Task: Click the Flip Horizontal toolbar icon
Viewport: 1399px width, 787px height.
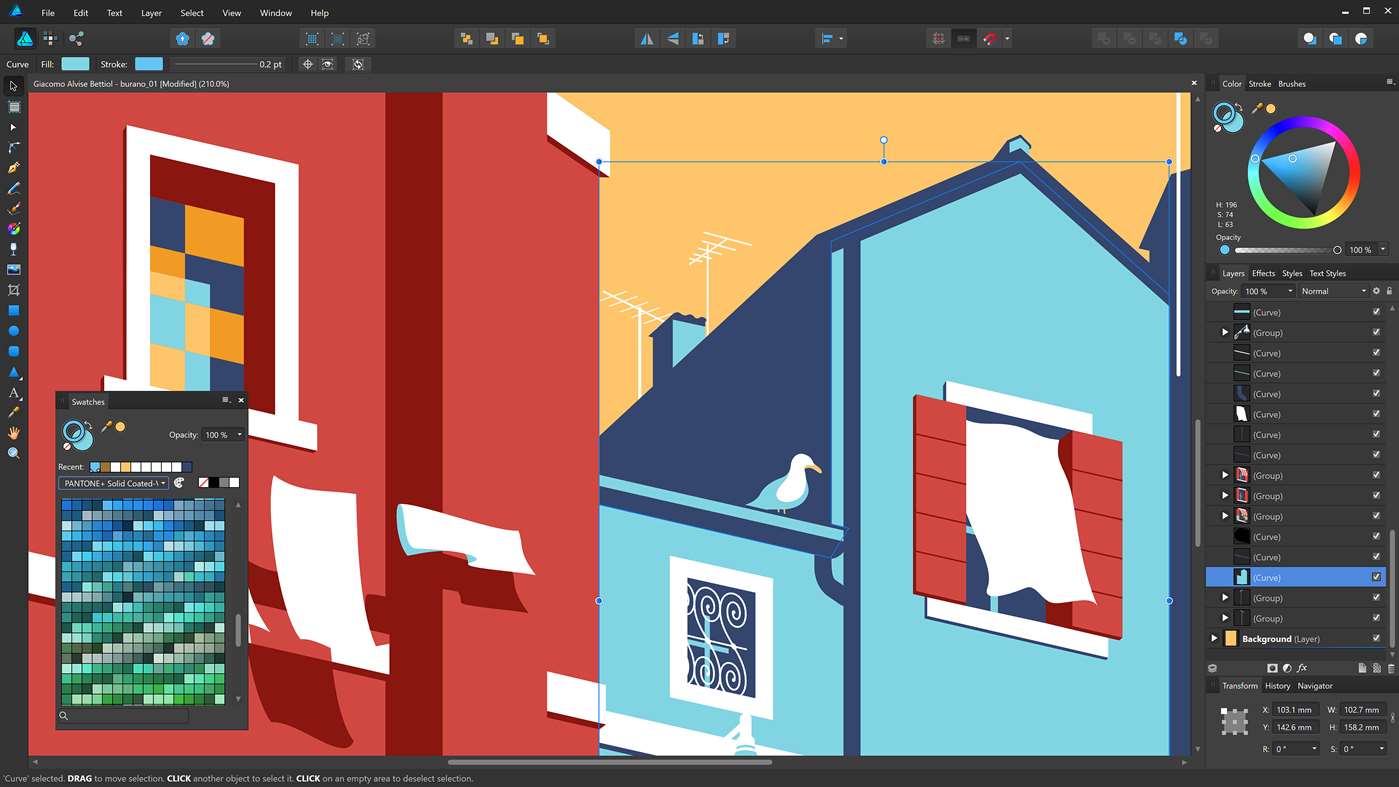Action: point(647,39)
